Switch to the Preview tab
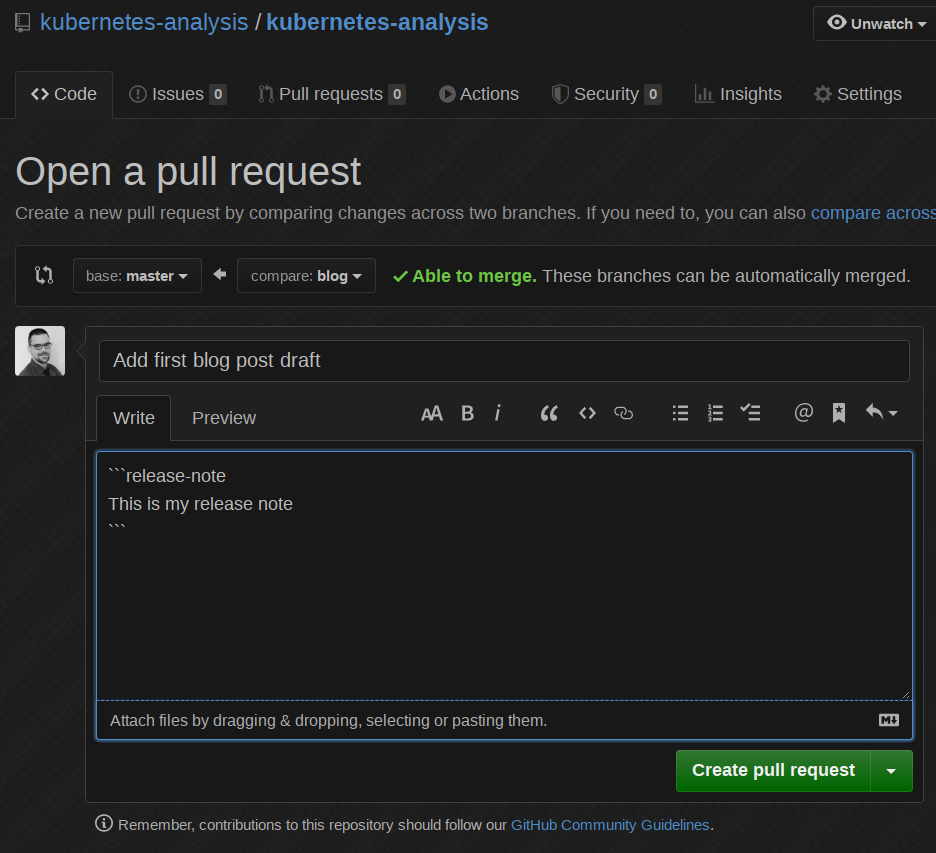 [224, 418]
